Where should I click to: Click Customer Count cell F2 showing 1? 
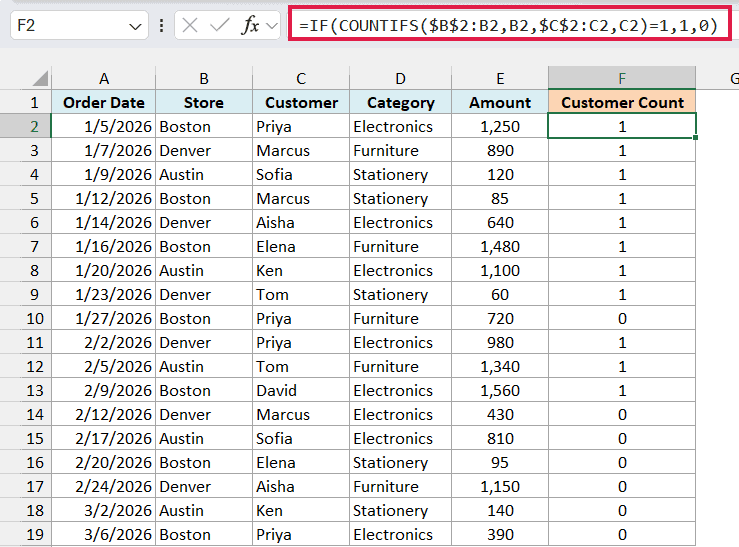pyautogui.click(x=622, y=126)
